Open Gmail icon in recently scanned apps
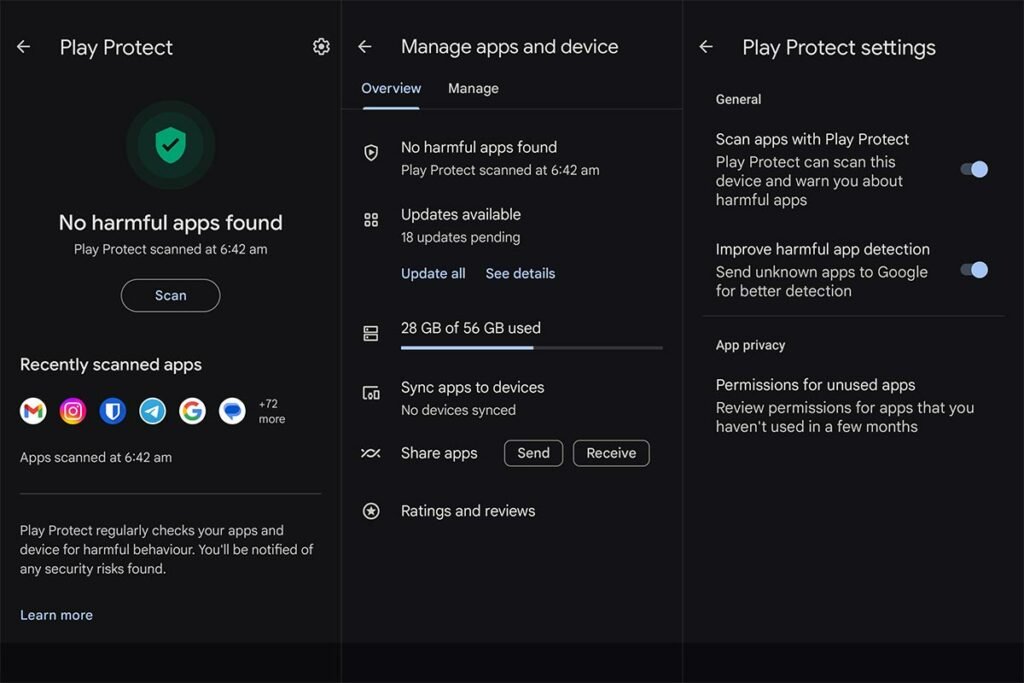Viewport: 1024px width, 683px height. (33, 411)
